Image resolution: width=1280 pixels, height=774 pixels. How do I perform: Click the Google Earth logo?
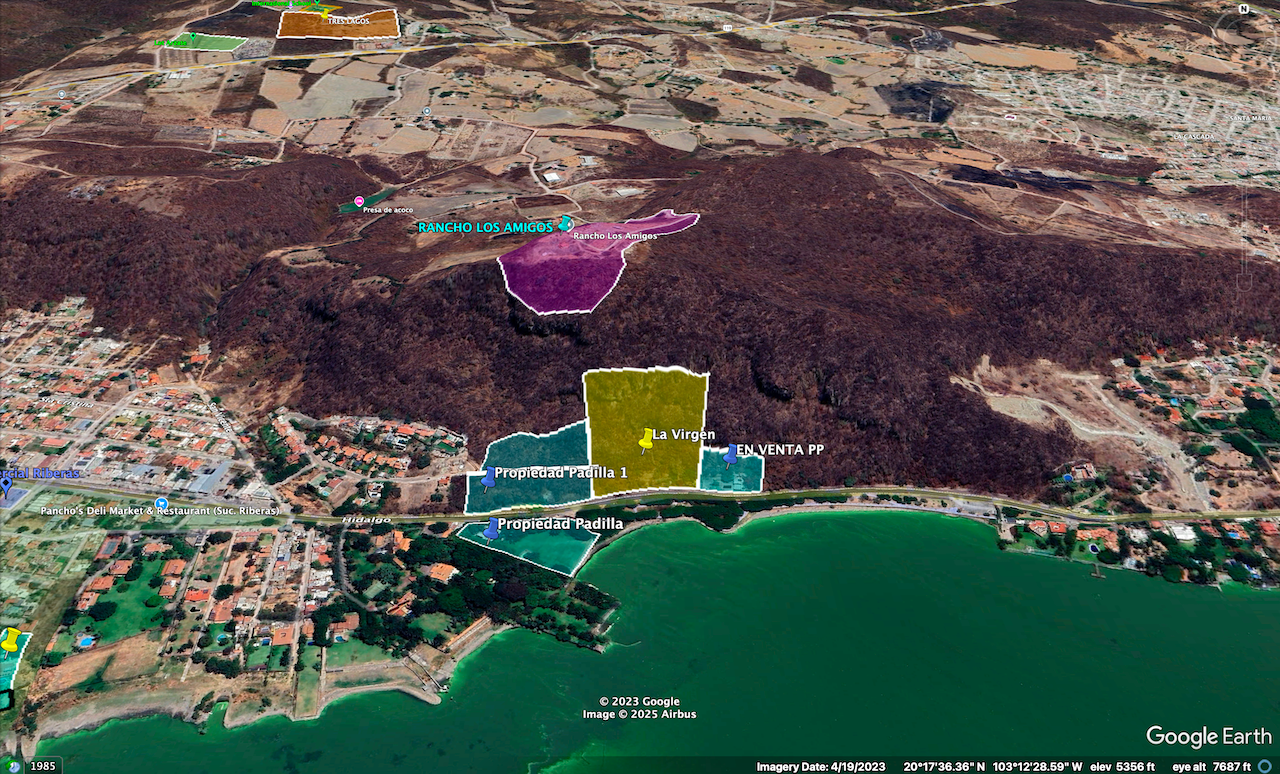point(1208,737)
